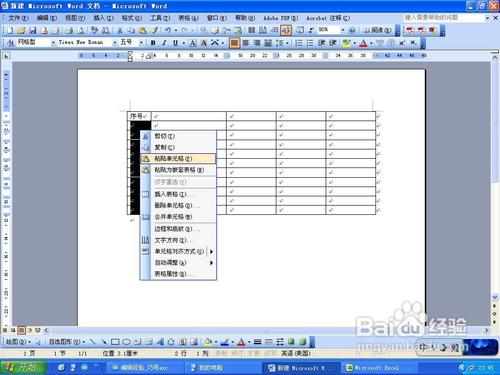Choose 删除单元格 in the context menu

click(x=178, y=206)
